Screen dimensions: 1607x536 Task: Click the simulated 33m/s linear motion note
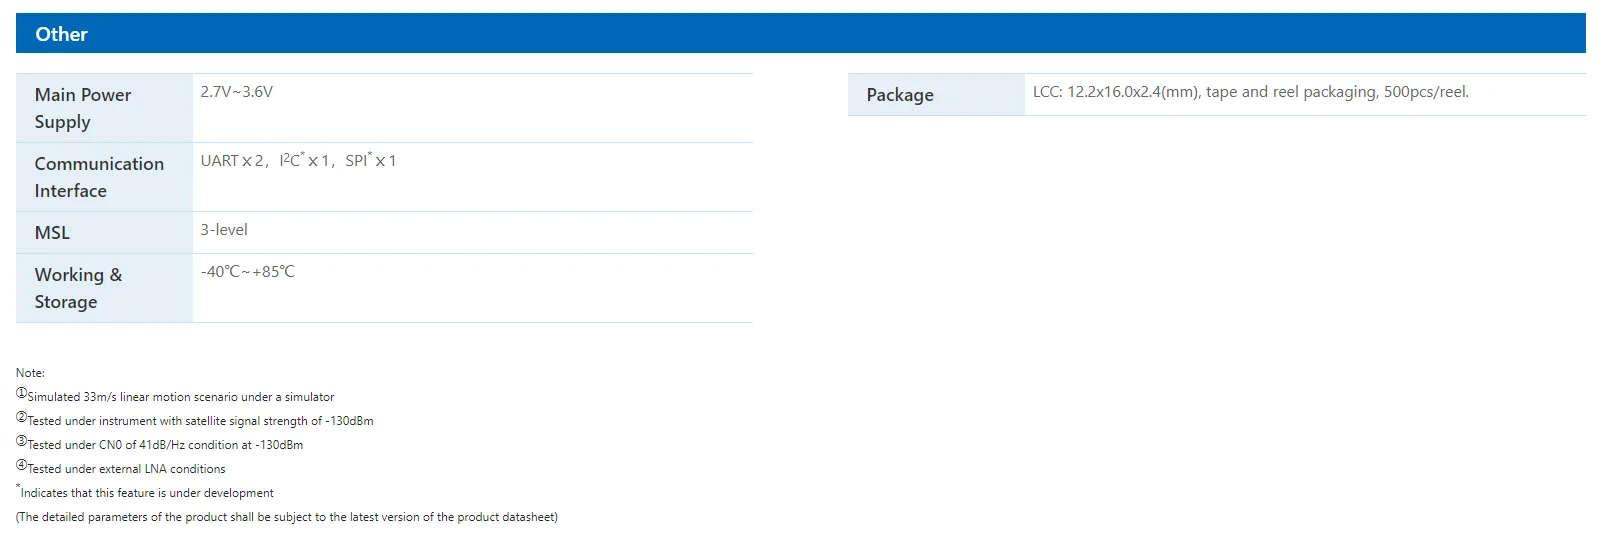click(180, 397)
